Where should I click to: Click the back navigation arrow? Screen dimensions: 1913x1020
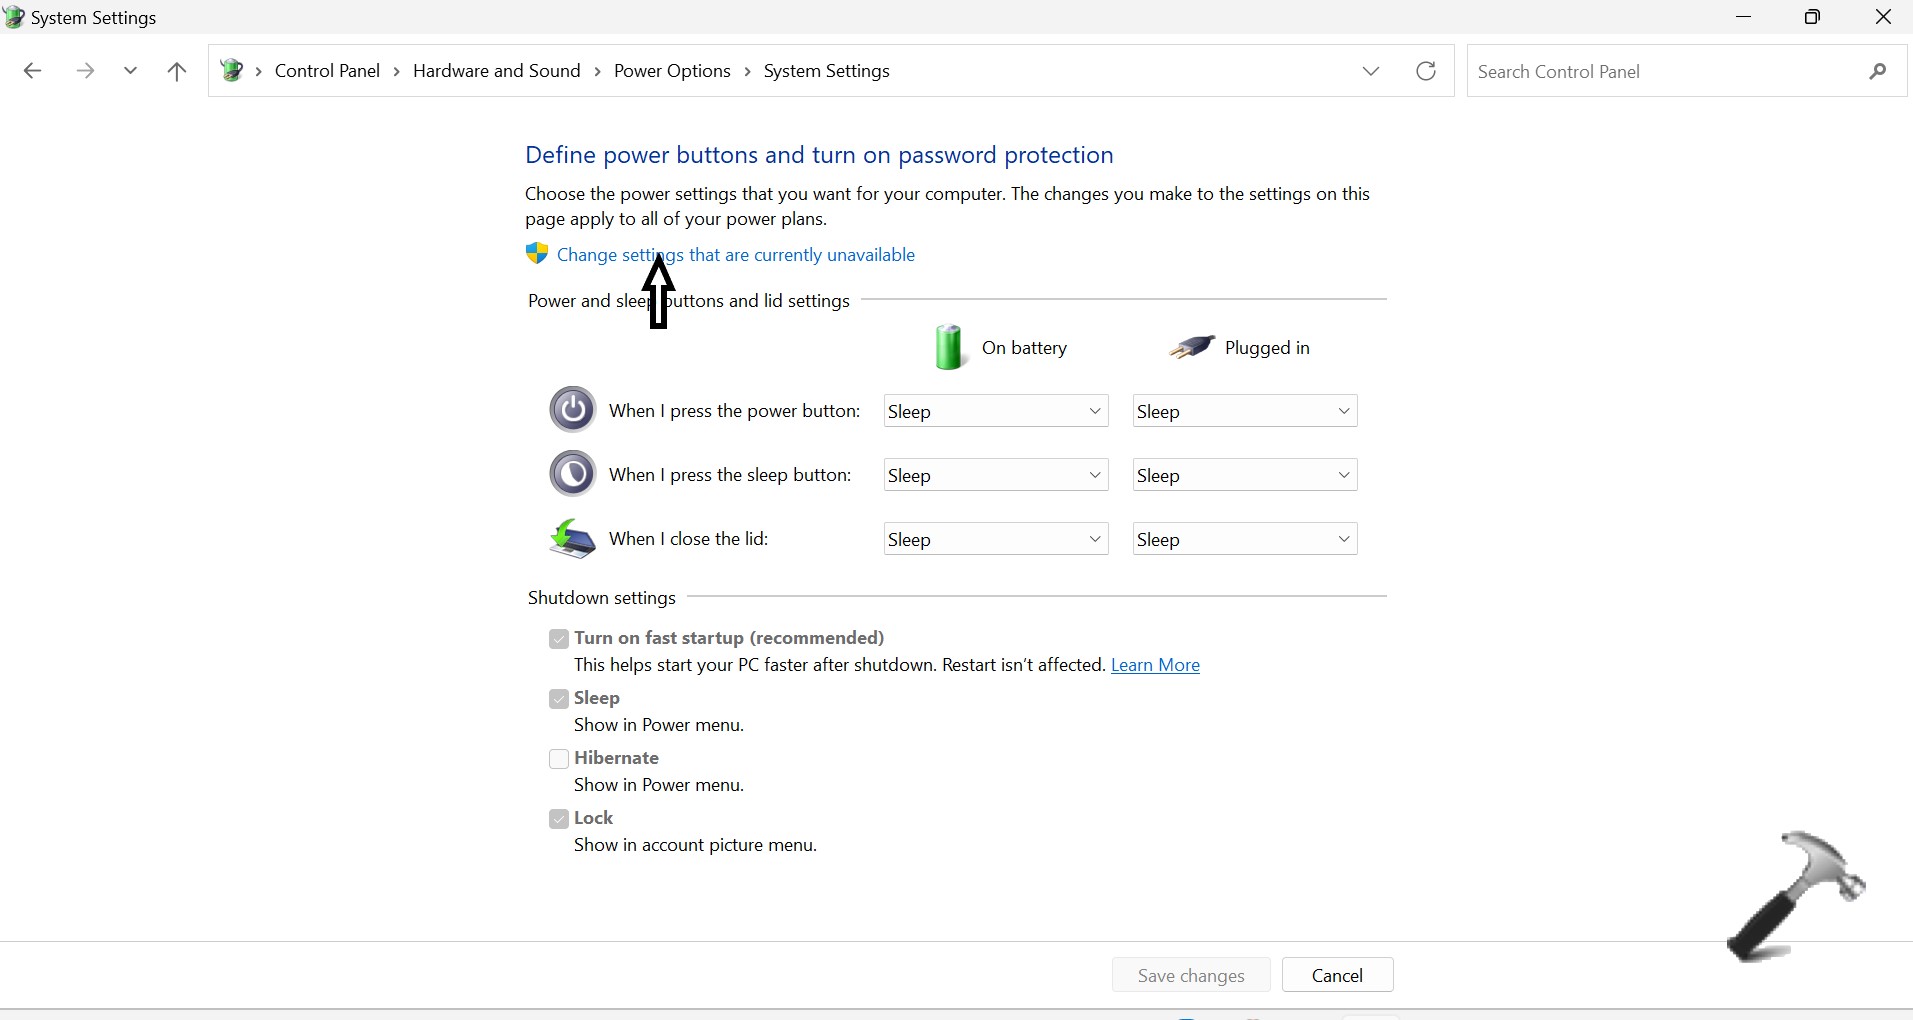32,71
